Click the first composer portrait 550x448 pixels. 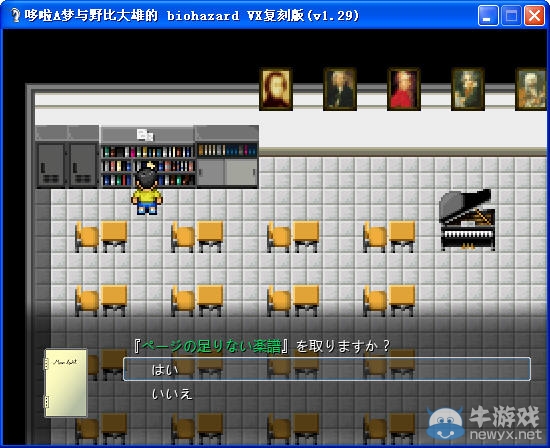click(276, 89)
